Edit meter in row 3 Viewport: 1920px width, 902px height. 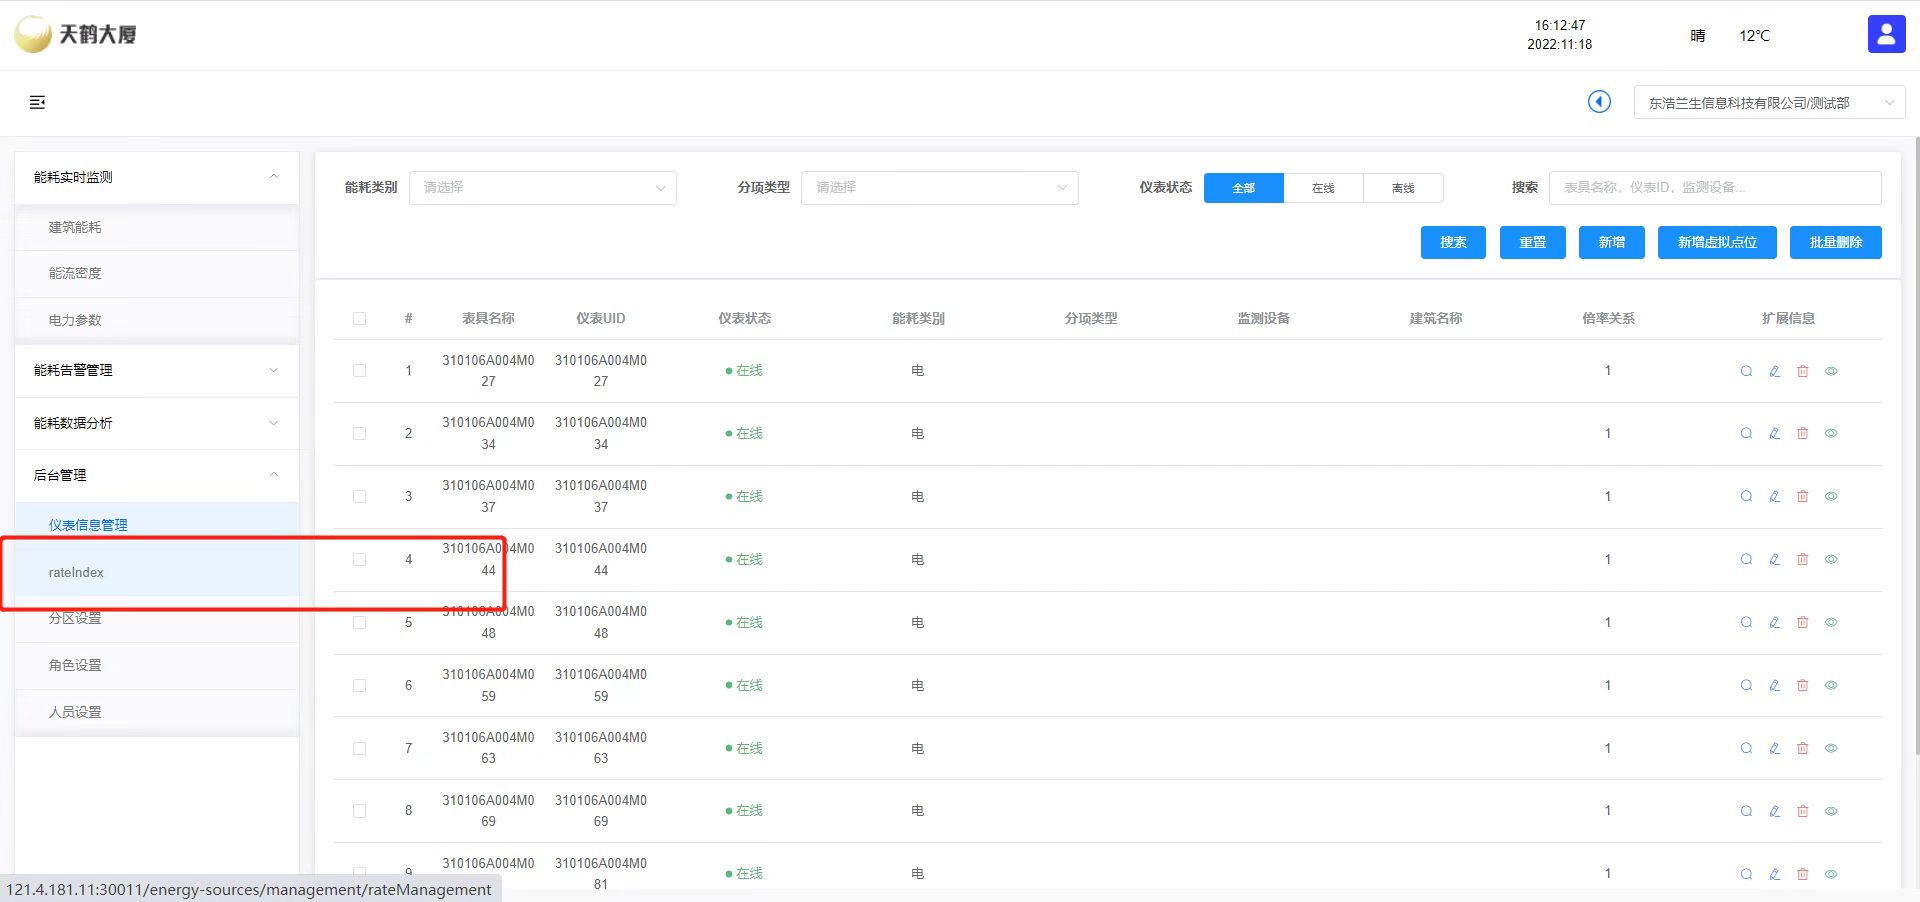(1774, 497)
